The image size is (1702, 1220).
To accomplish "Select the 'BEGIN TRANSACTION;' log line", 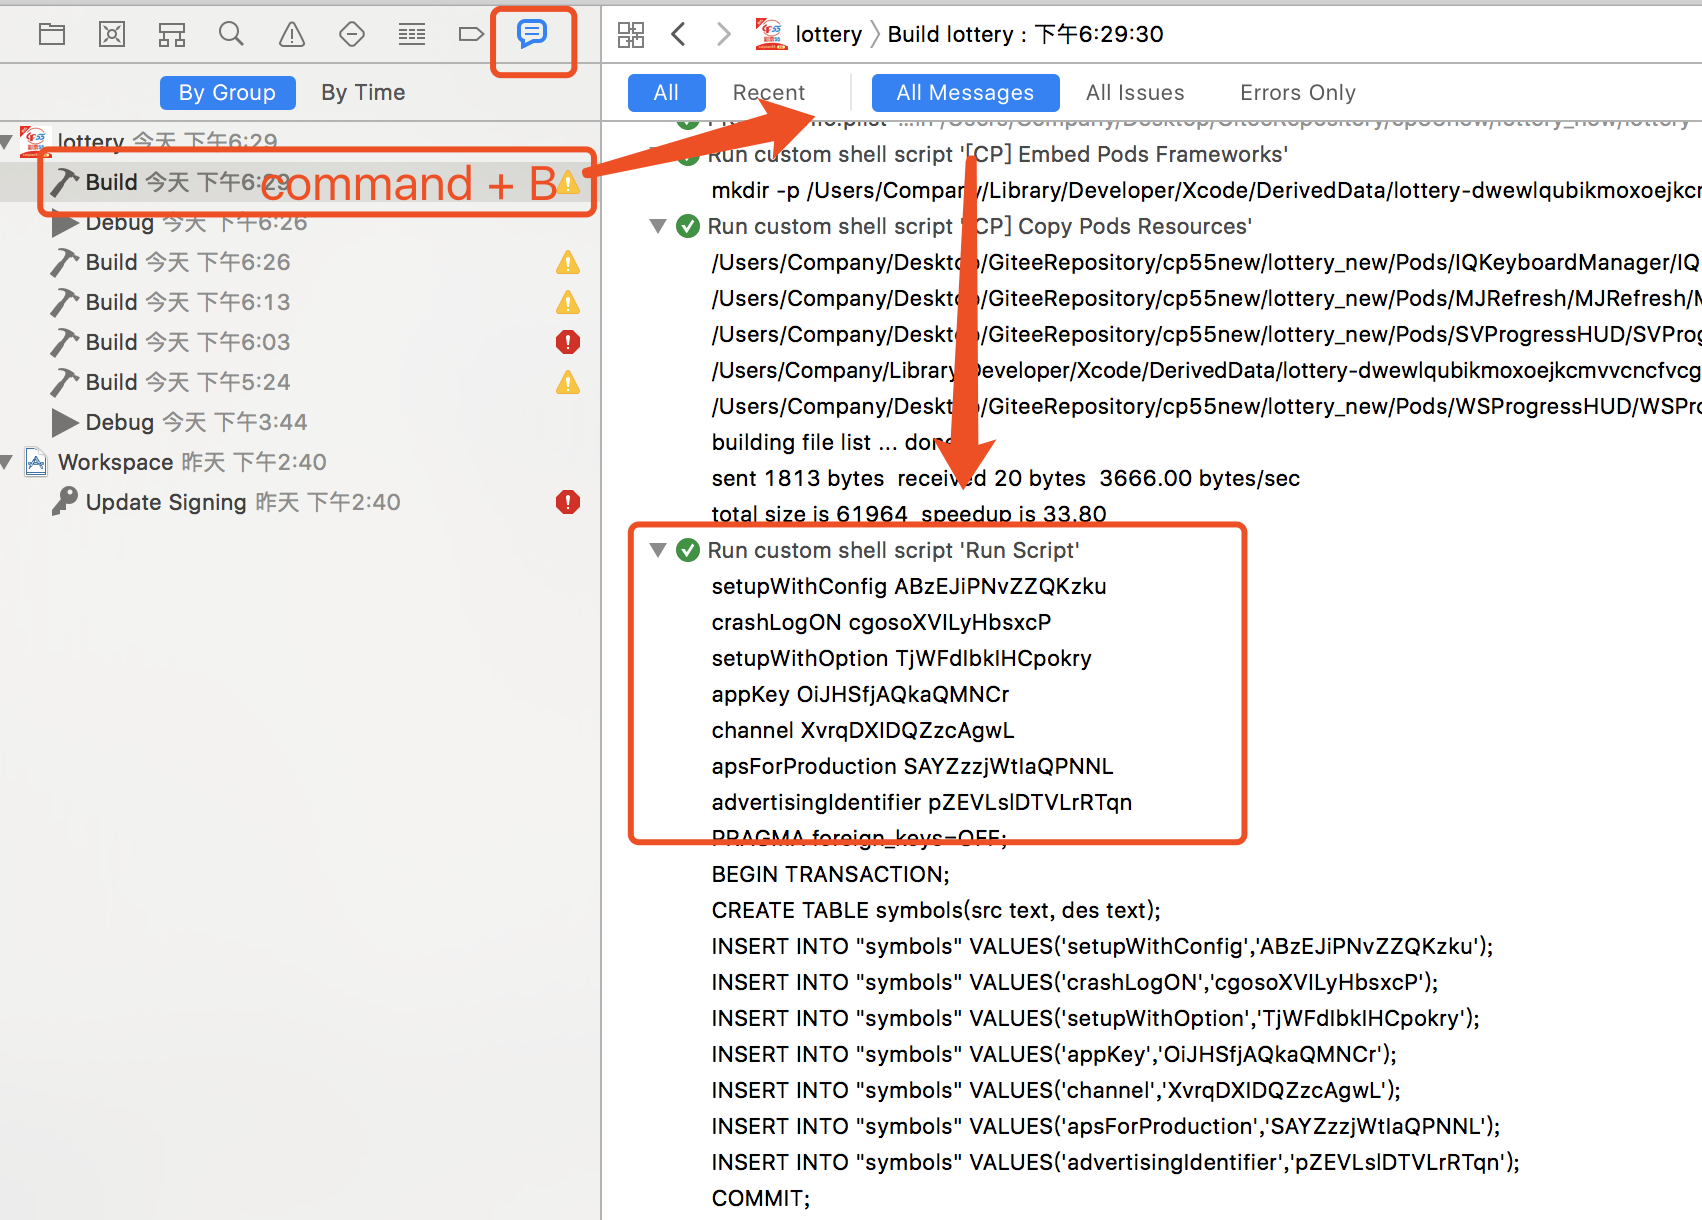I will pyautogui.click(x=830, y=874).
